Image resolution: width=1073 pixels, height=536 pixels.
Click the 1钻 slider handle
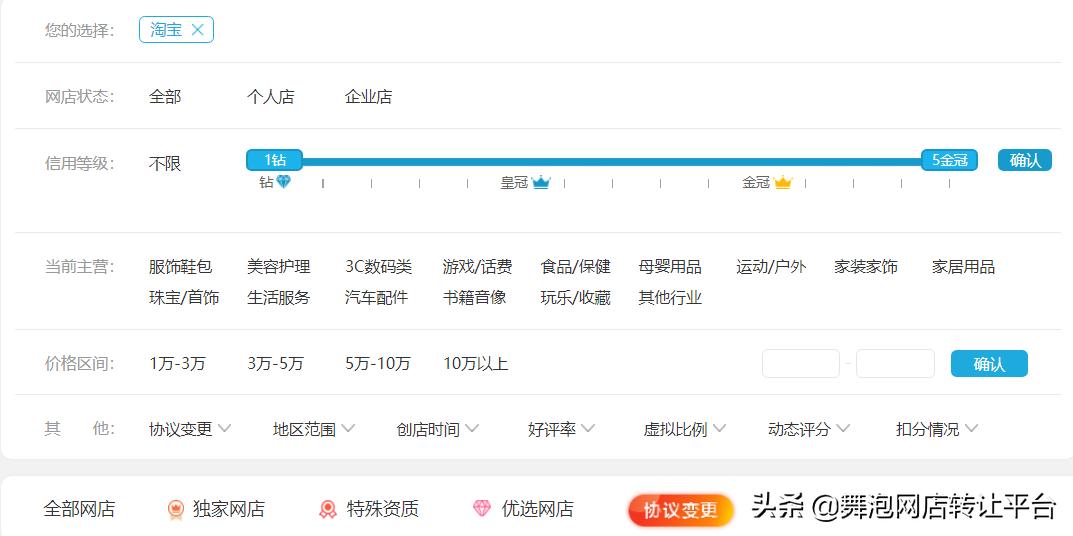[x=274, y=161]
